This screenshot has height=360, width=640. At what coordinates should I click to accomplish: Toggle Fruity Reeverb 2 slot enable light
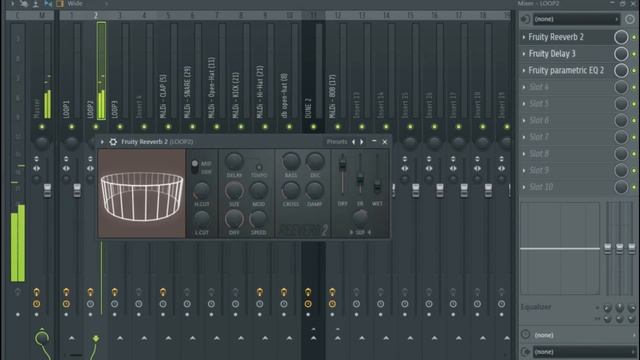pyautogui.click(x=634, y=37)
